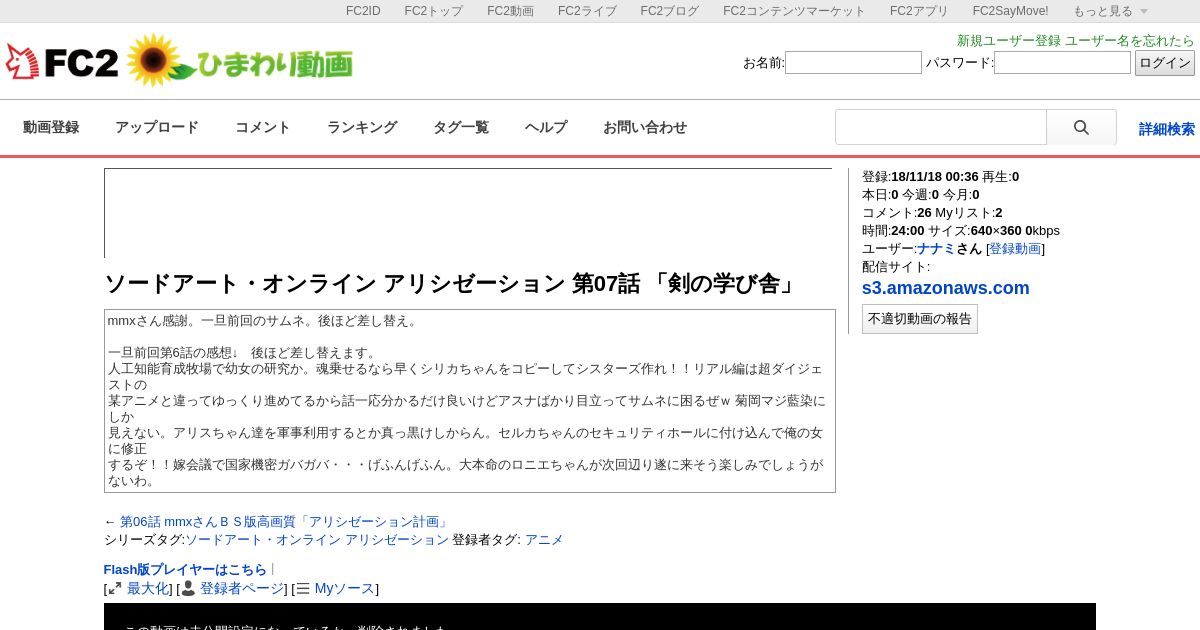Click the アニメ tag link
This screenshot has height=630, width=1200.
[544, 540]
